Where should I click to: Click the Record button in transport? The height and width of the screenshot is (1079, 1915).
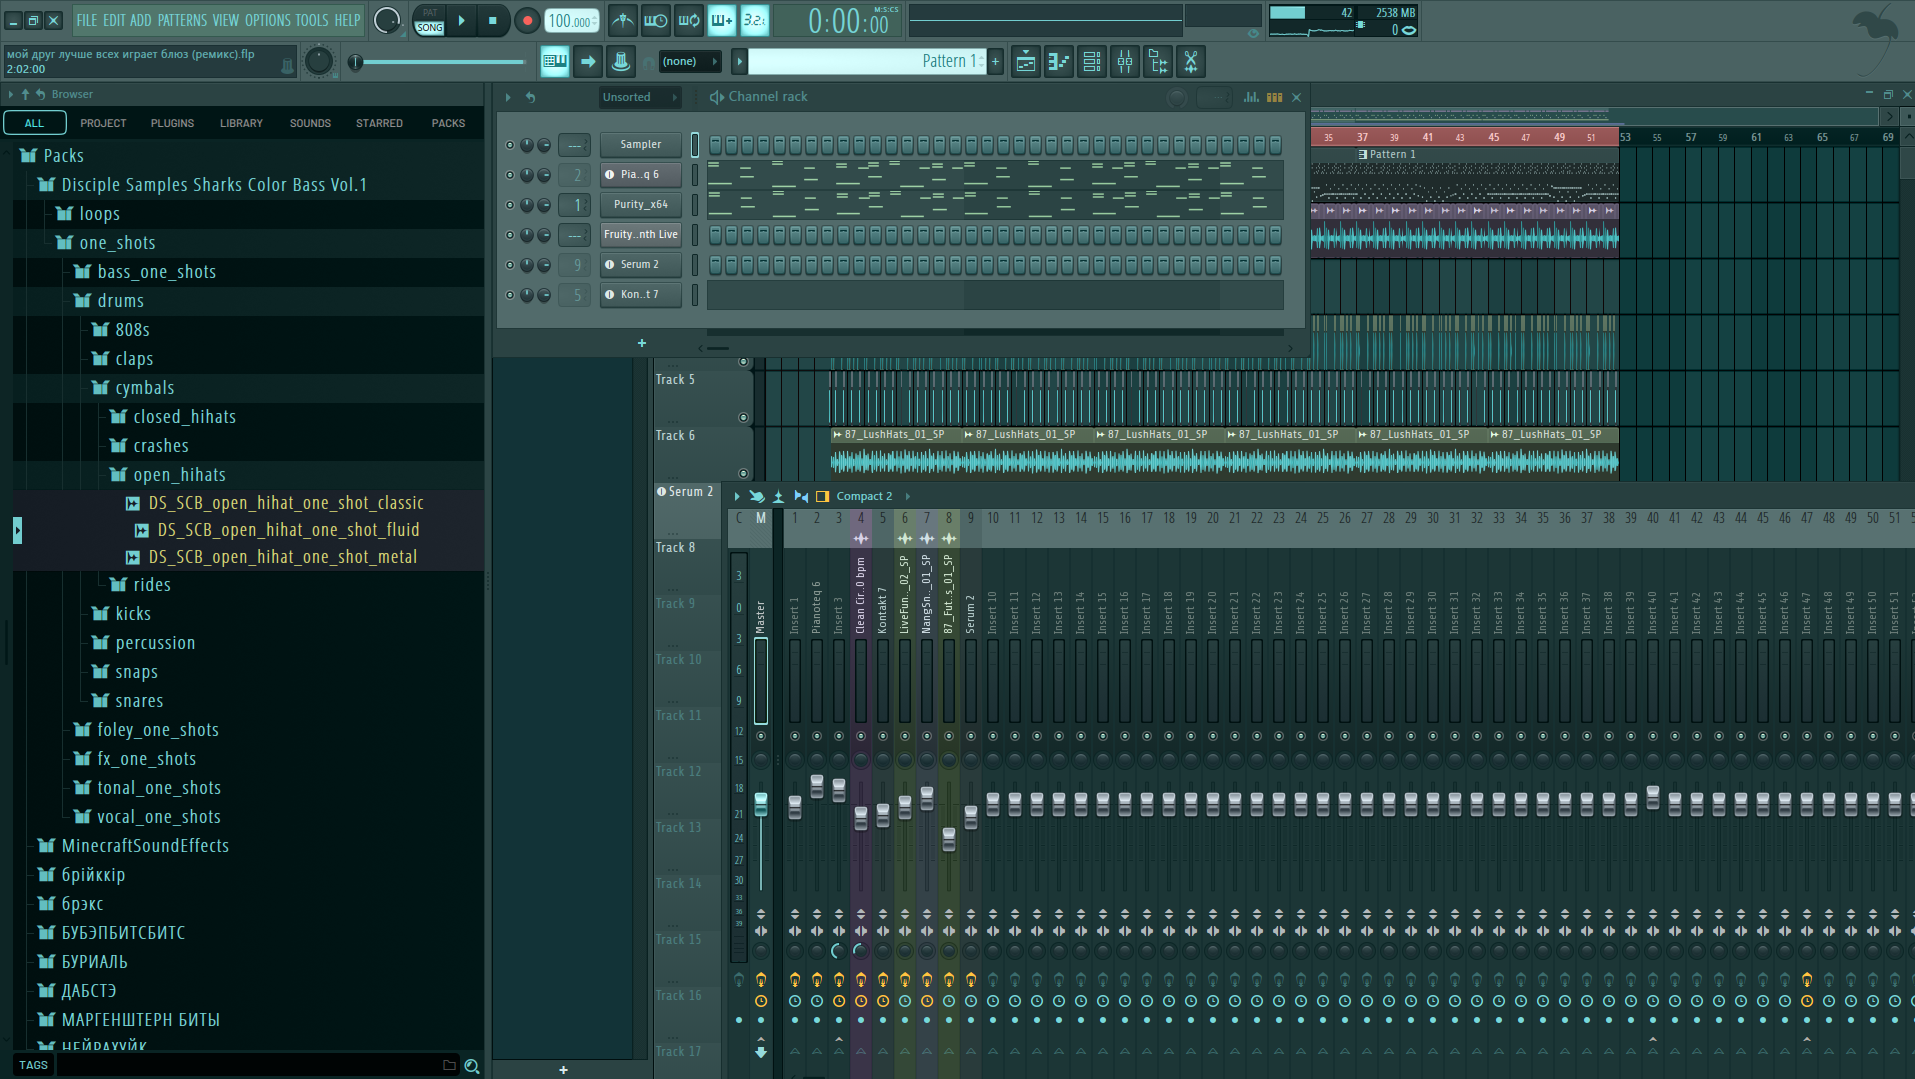(x=527, y=20)
